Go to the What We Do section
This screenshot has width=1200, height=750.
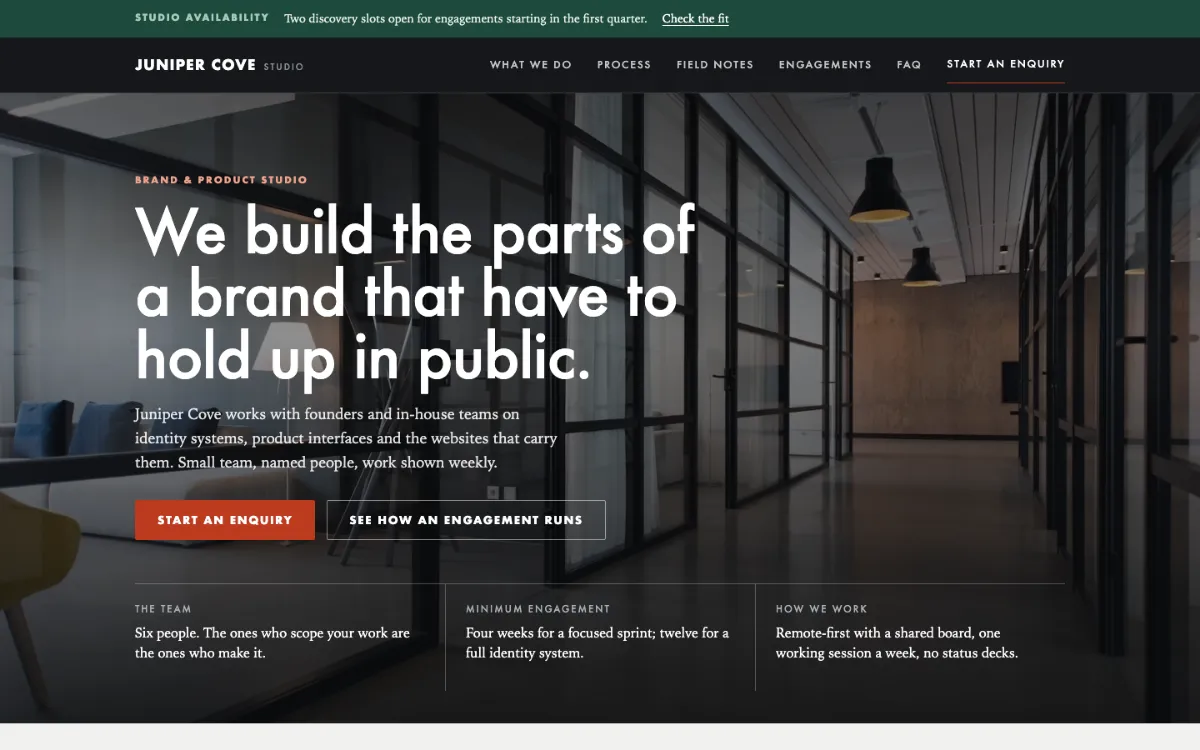[530, 65]
